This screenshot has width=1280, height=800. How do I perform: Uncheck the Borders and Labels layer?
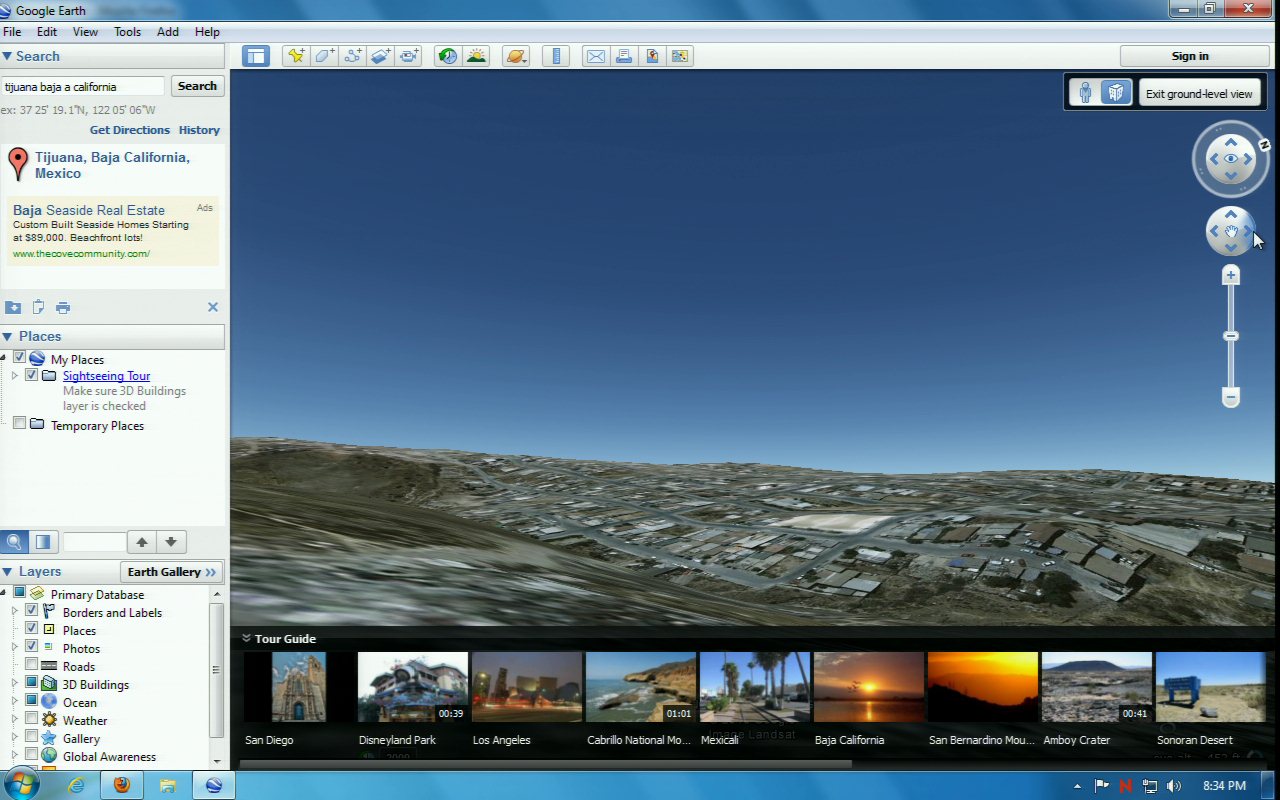coord(32,612)
